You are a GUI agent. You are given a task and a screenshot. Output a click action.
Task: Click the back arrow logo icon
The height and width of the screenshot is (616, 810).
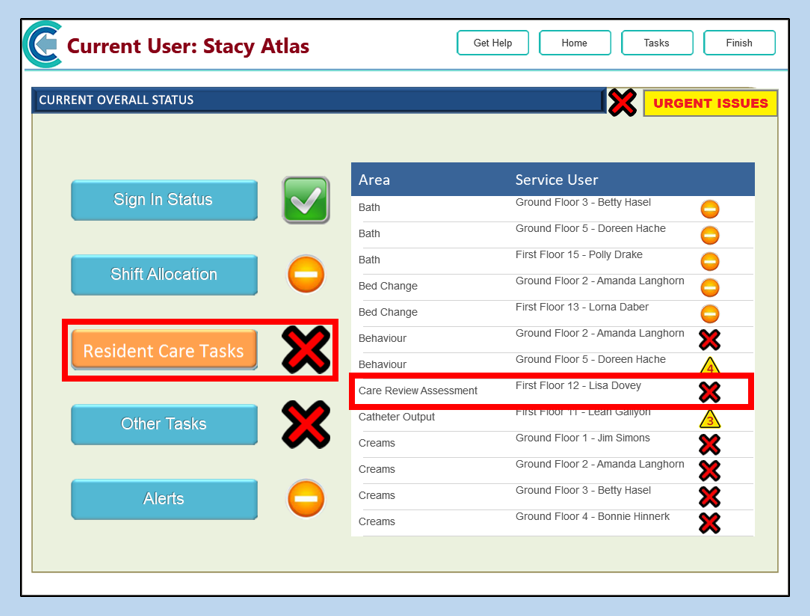click(42, 45)
